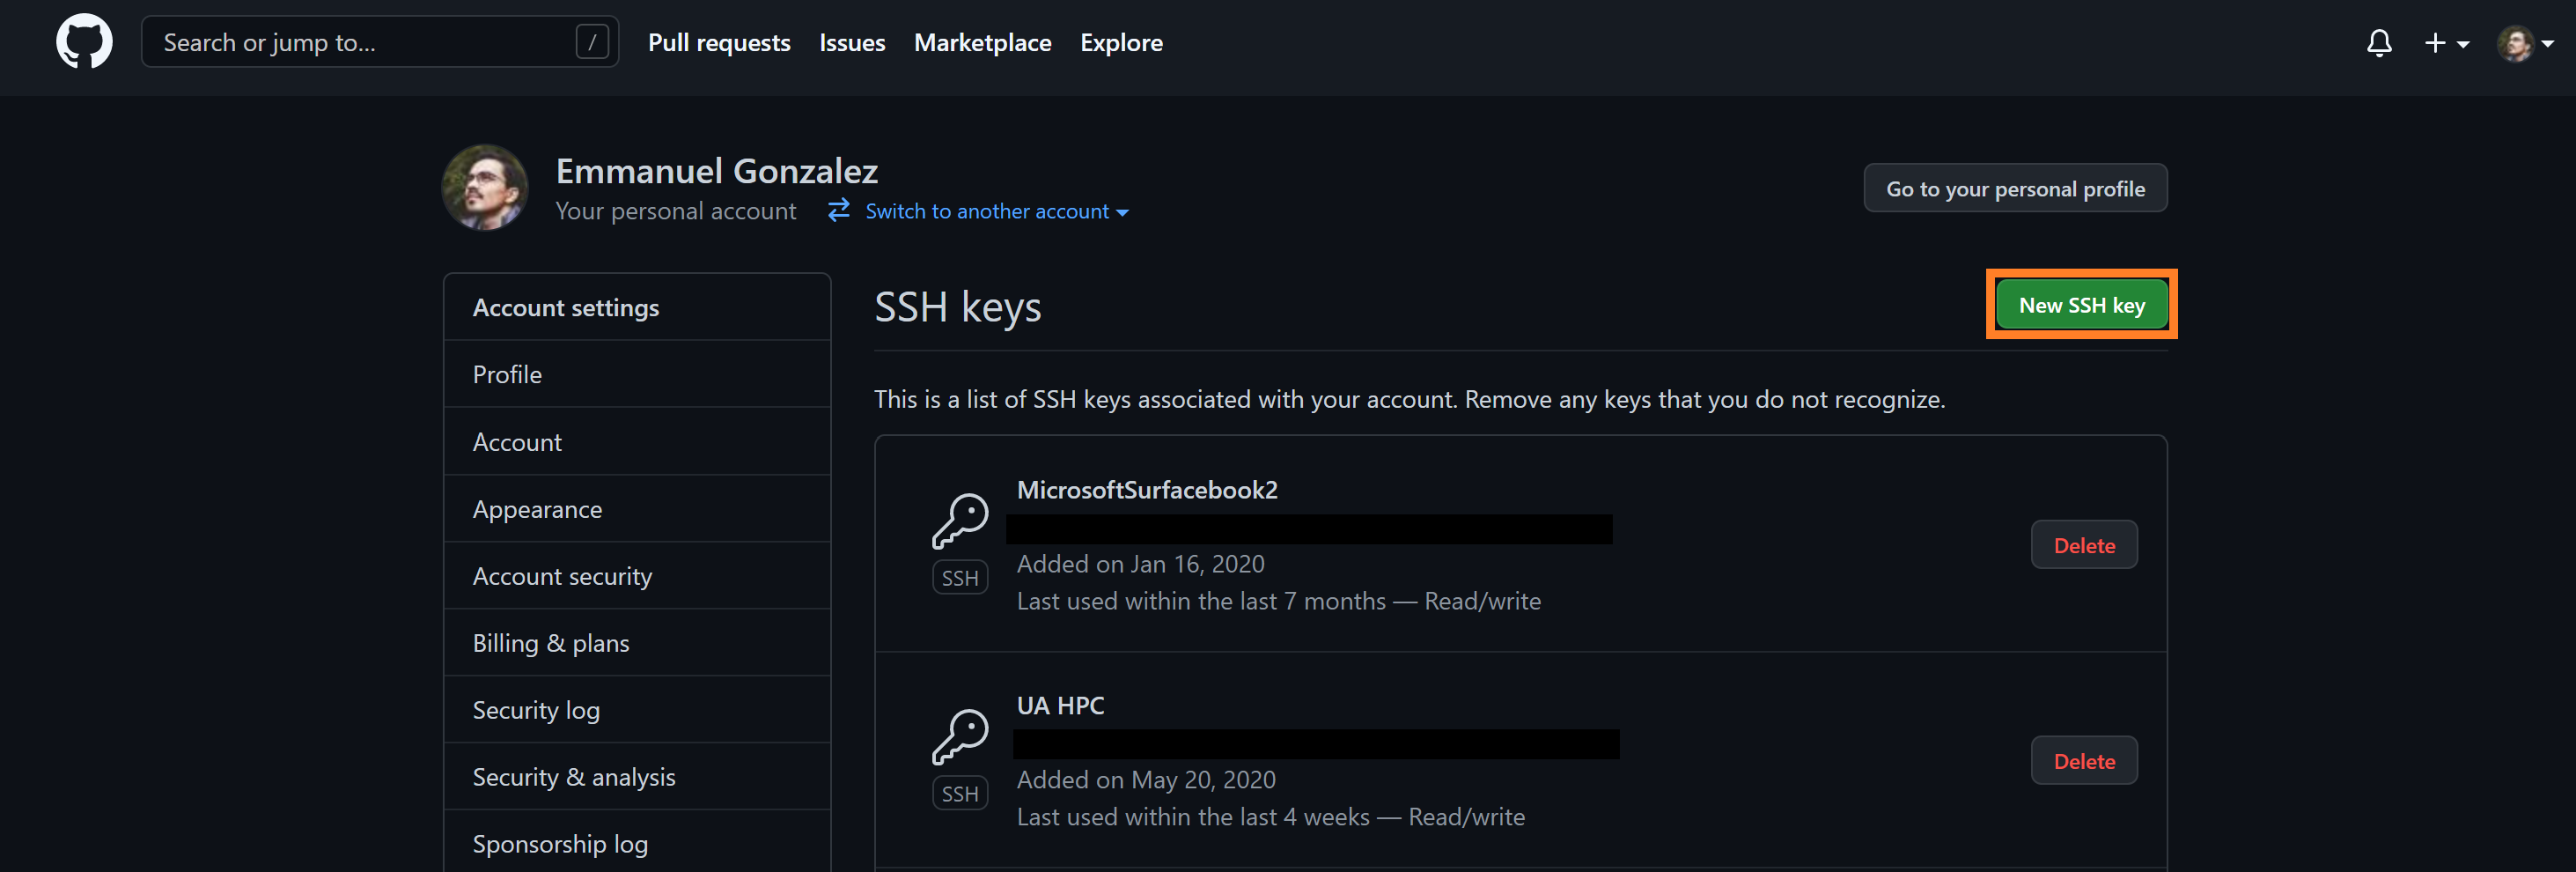The image size is (2576, 872).
Task: Click the large profile avatar photo
Action: 485,188
